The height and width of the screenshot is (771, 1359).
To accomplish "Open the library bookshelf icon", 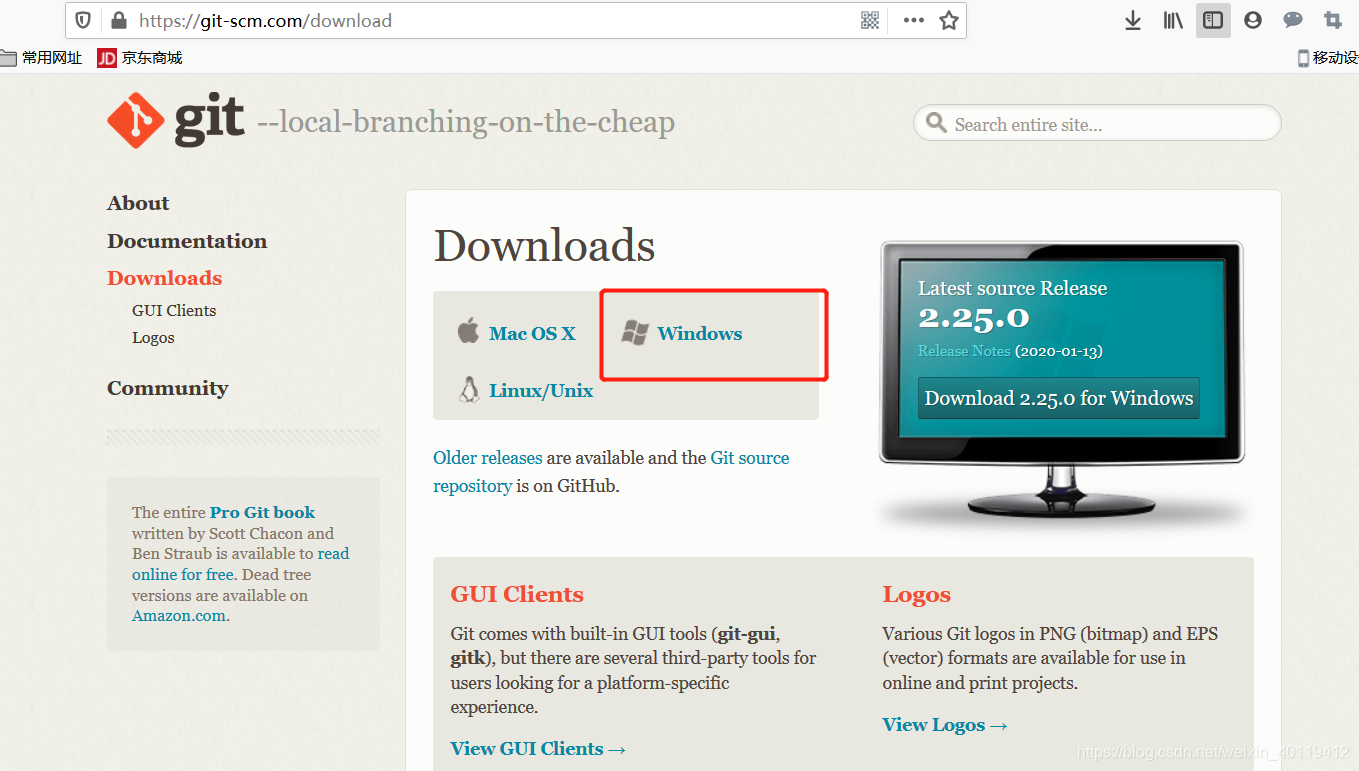I will (x=1173, y=20).
